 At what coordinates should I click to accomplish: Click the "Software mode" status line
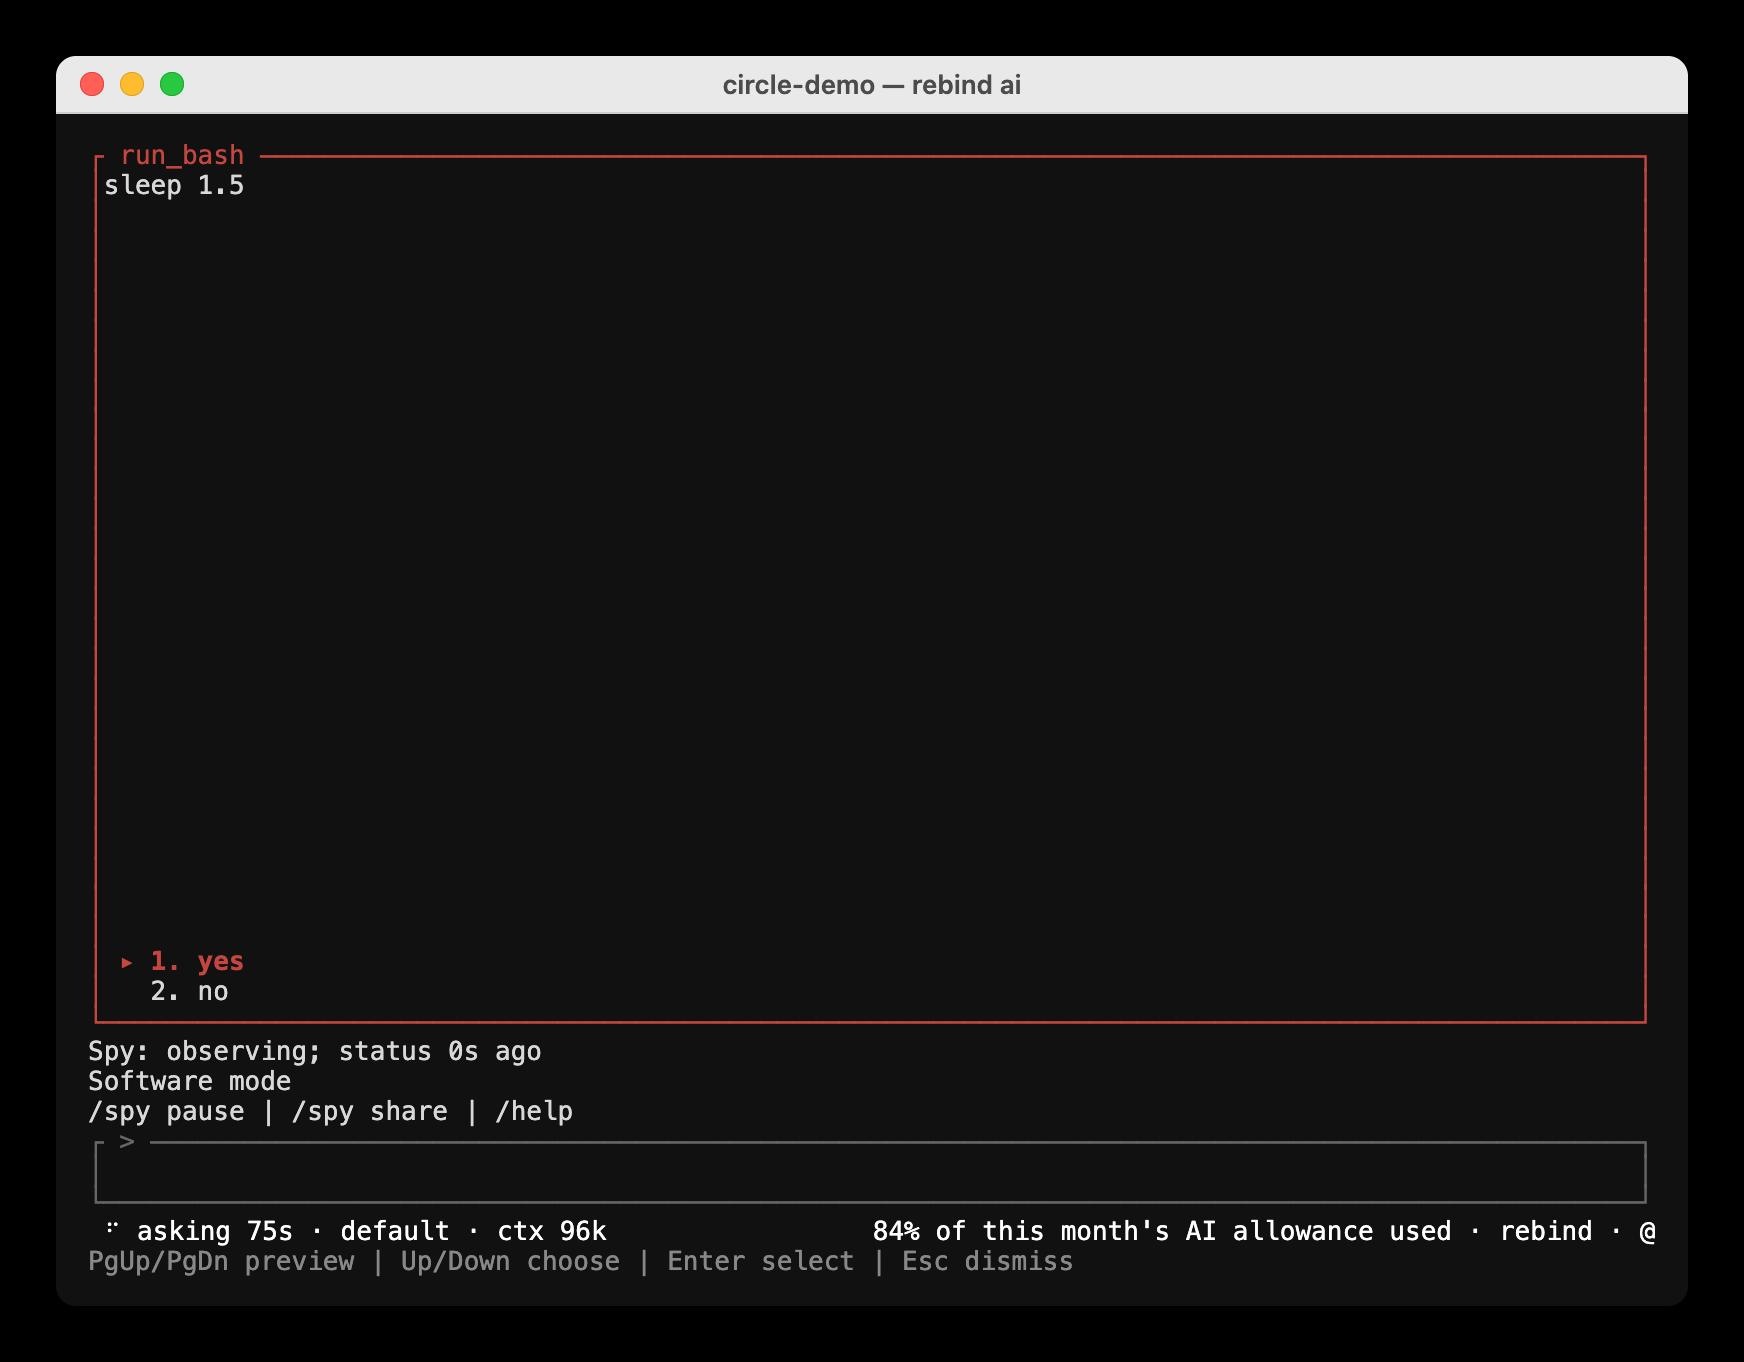[x=190, y=1081]
